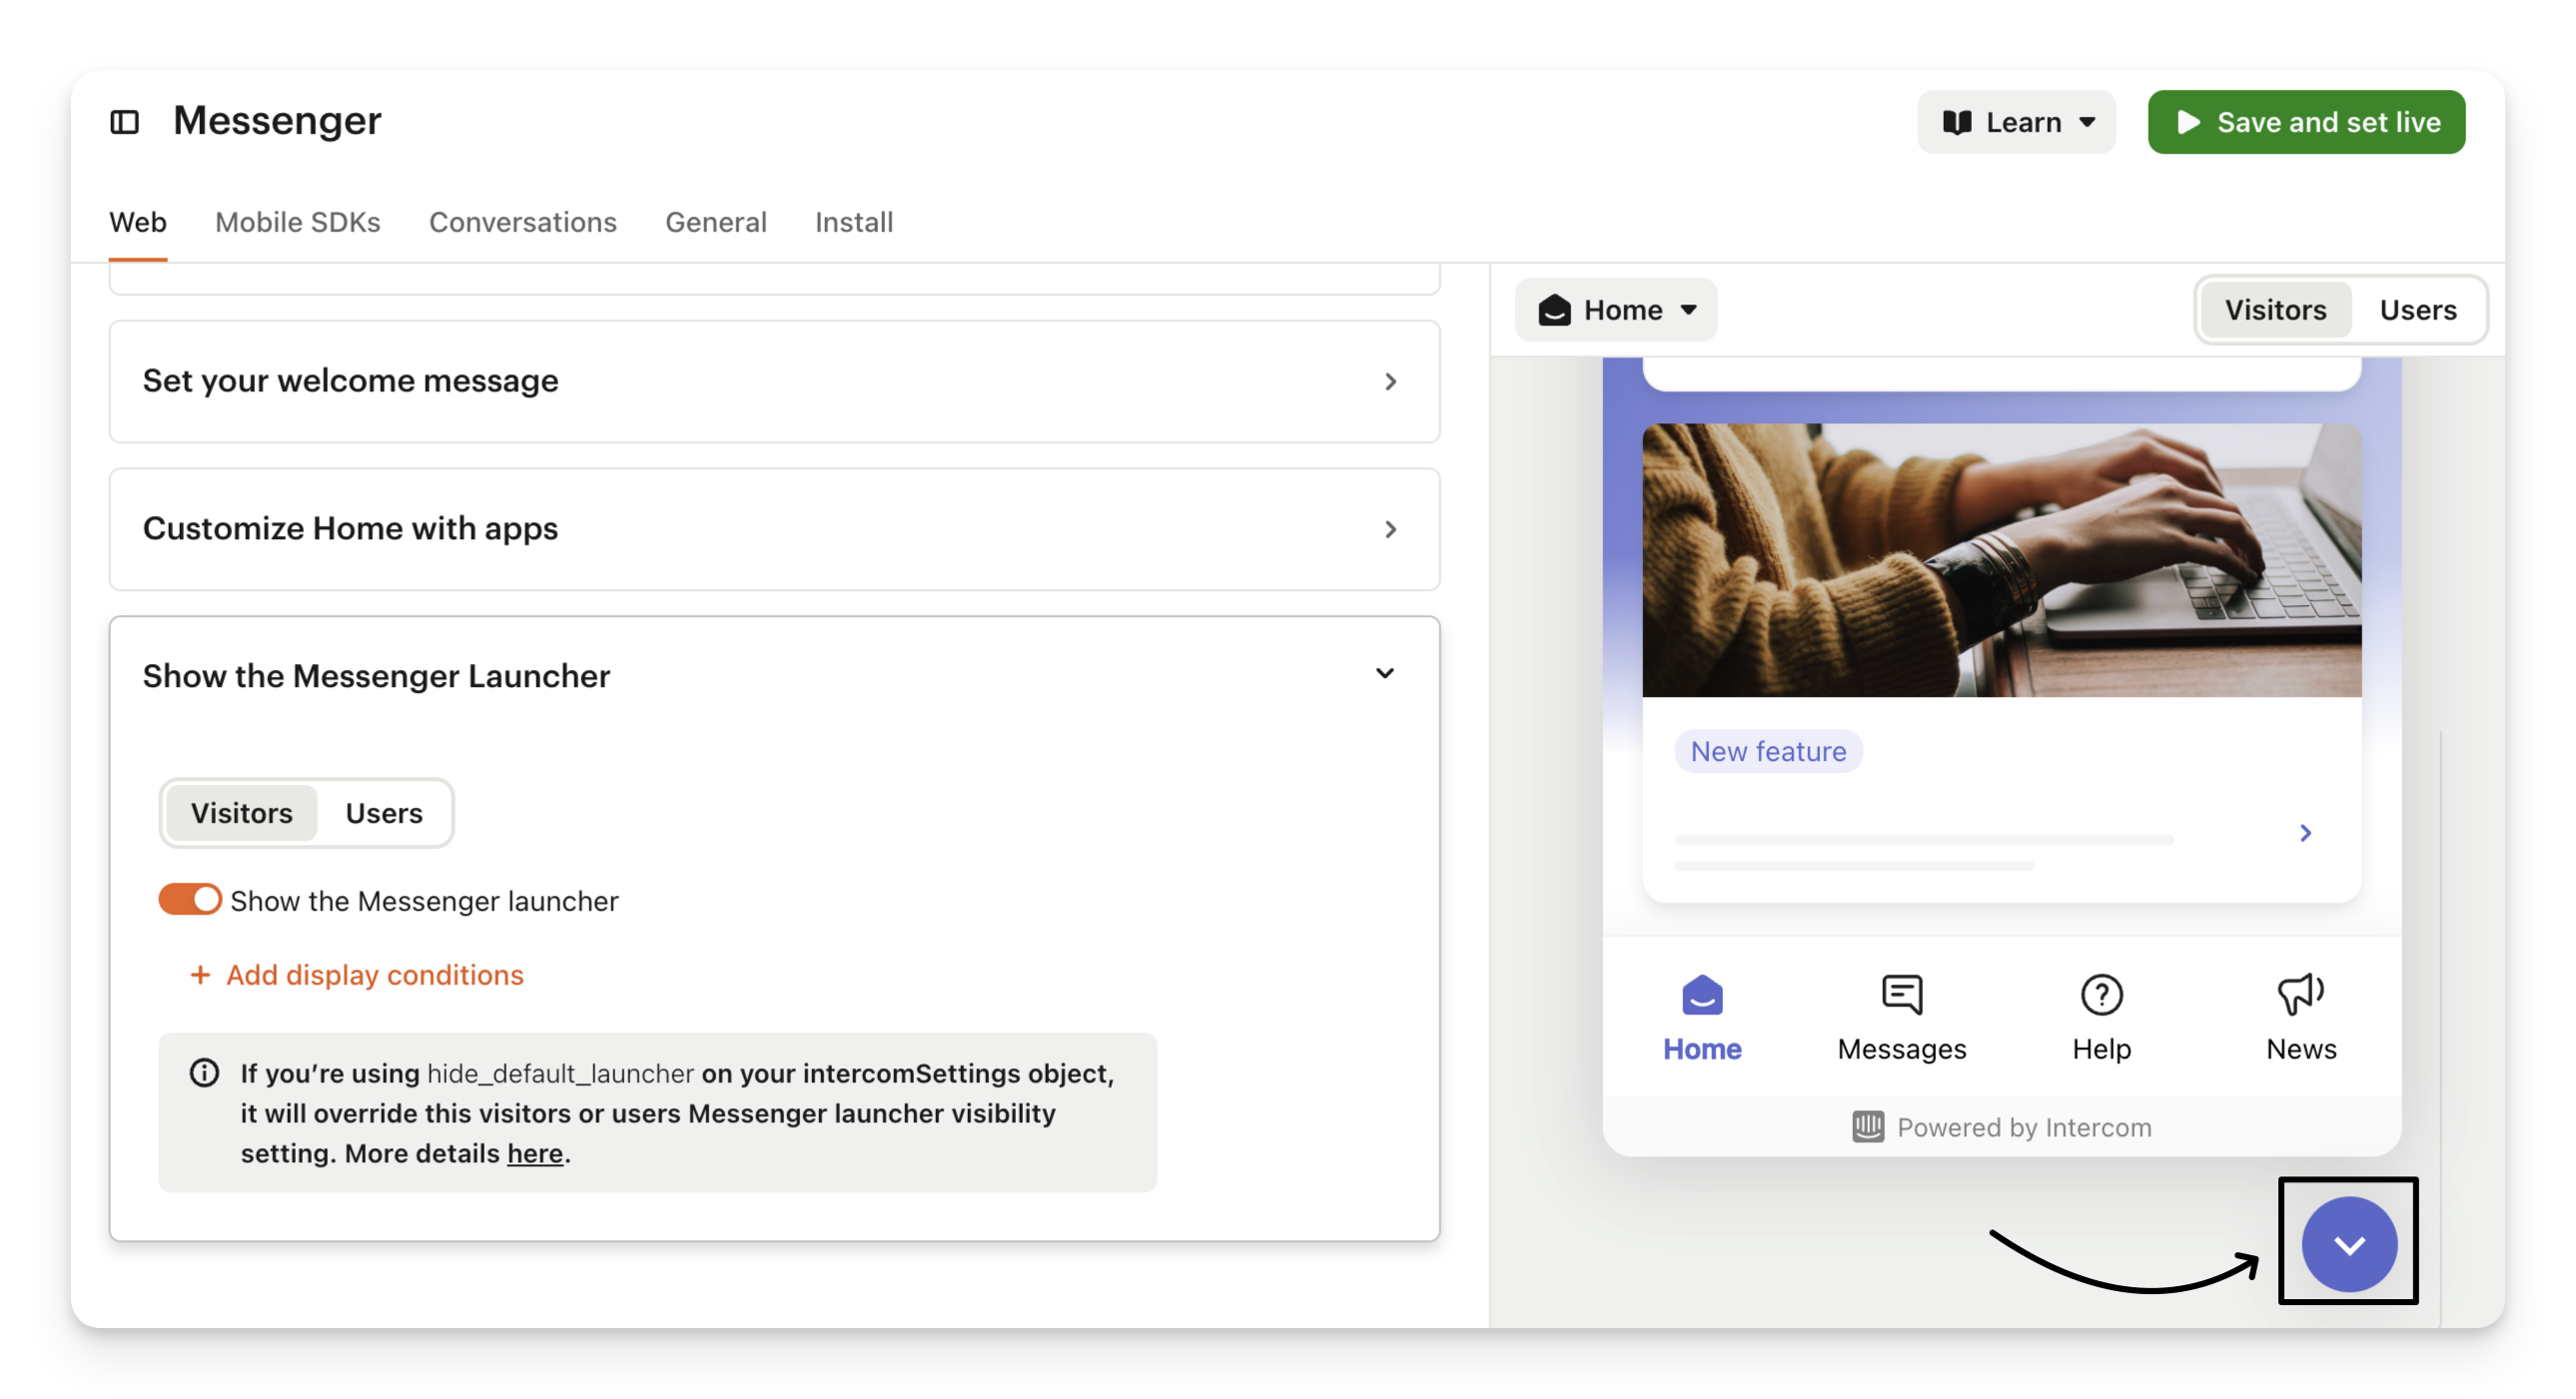Click the purple launcher chevron button
The height and width of the screenshot is (1399, 2576).
[2348, 1244]
